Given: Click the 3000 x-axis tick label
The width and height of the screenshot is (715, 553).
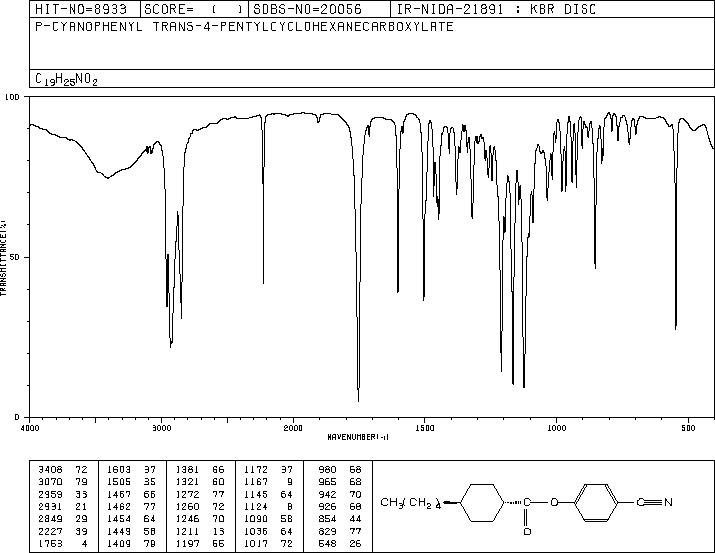Looking at the screenshot, I should coord(161,428).
